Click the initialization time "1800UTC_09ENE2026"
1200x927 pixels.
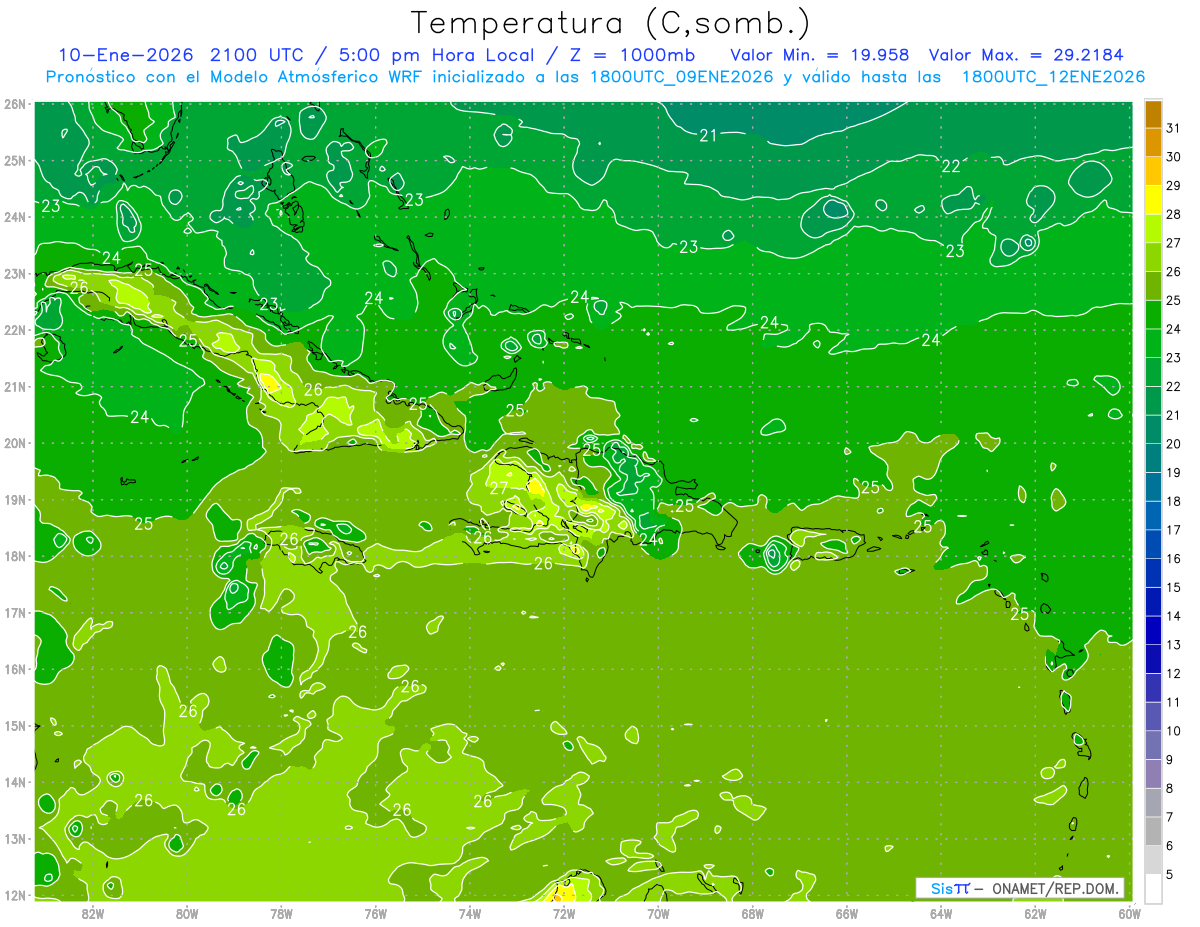click(680, 77)
